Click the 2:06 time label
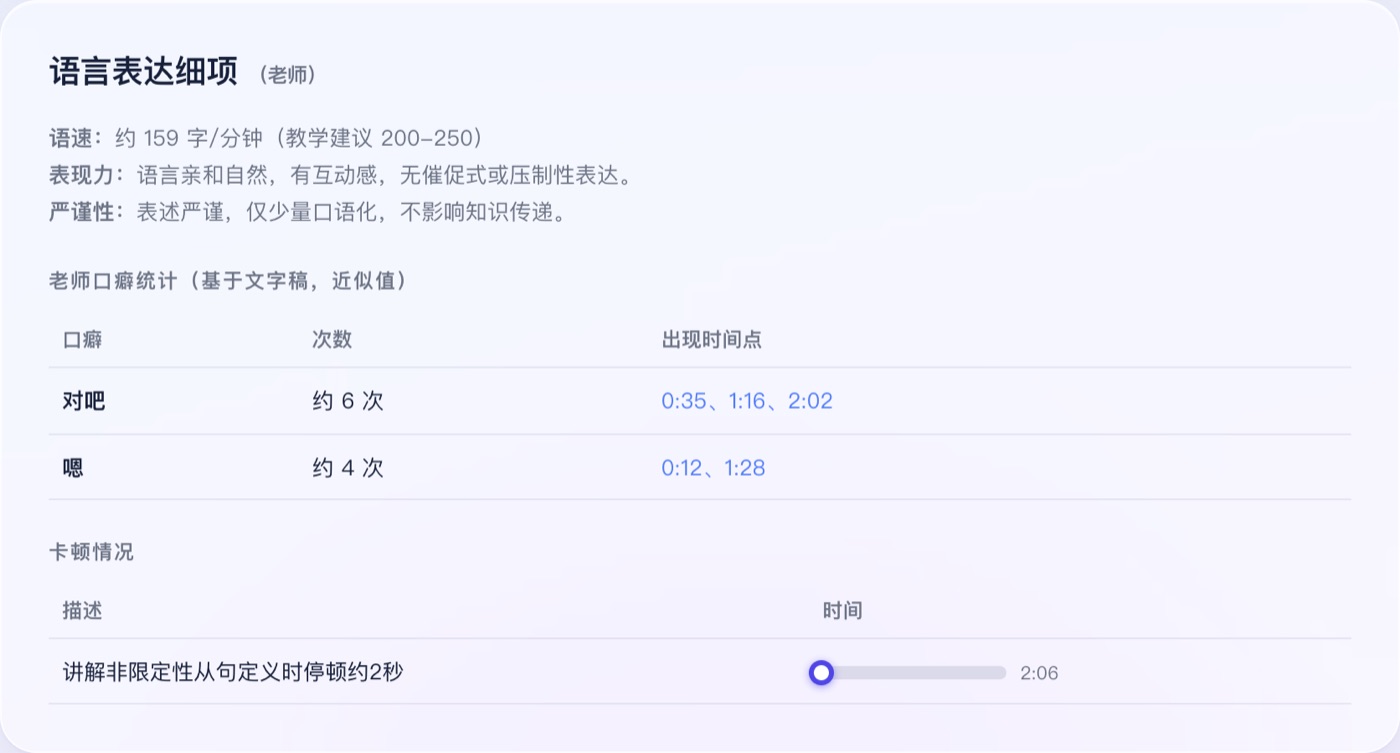This screenshot has height=753, width=1400. point(1039,673)
